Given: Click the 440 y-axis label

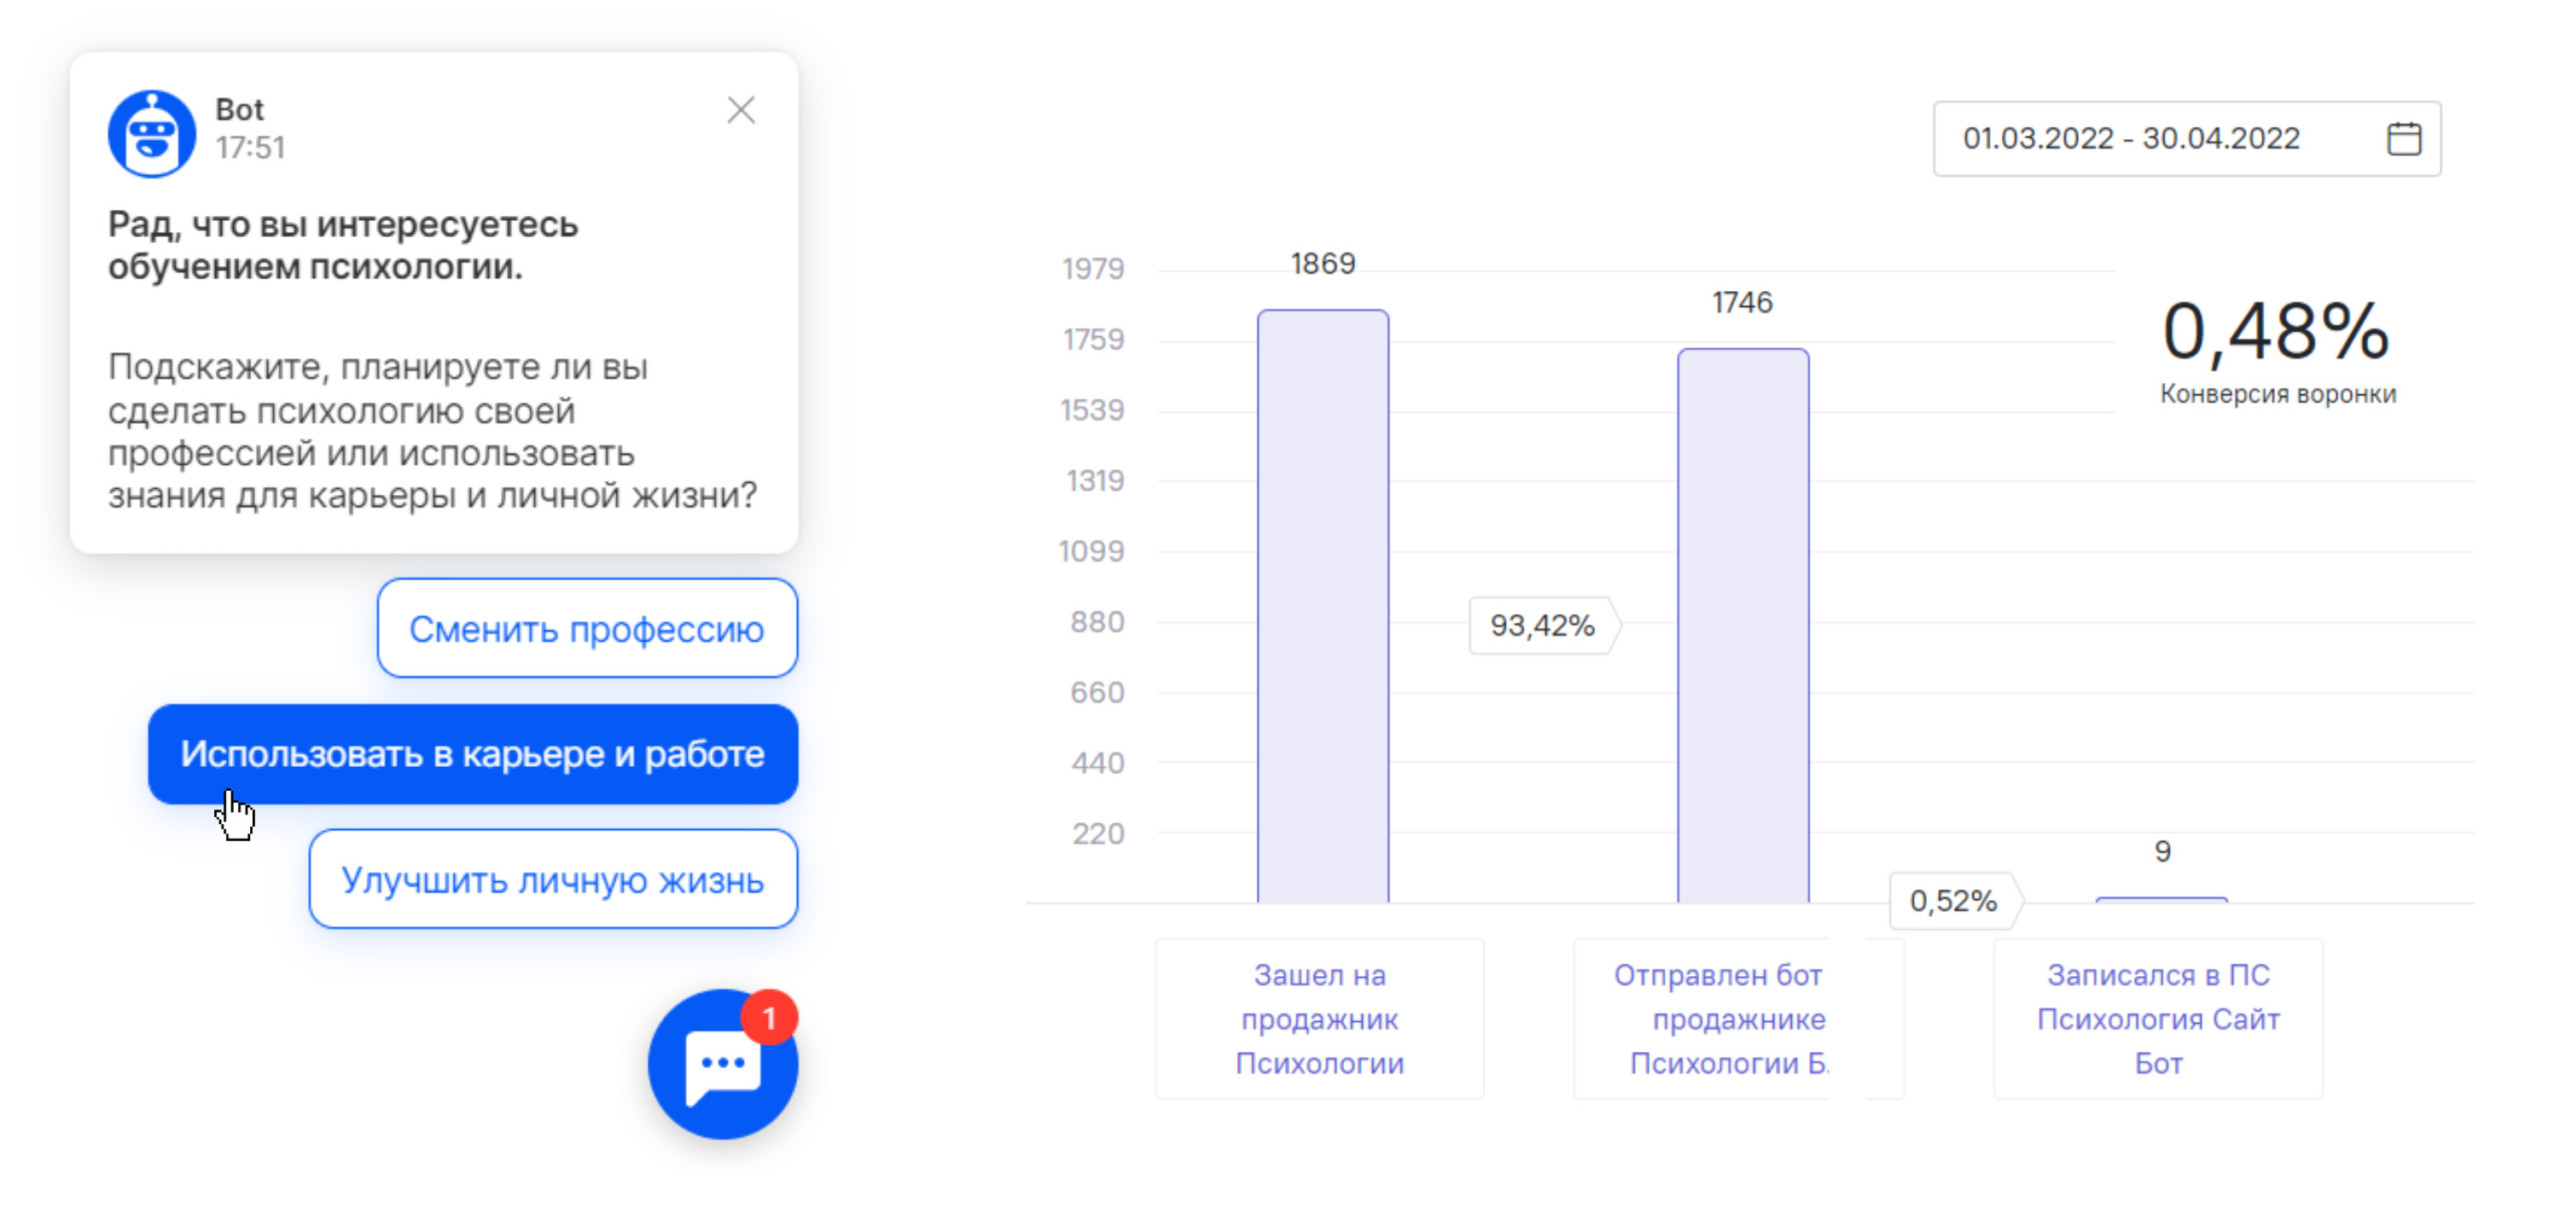Looking at the screenshot, I should point(1097,763).
